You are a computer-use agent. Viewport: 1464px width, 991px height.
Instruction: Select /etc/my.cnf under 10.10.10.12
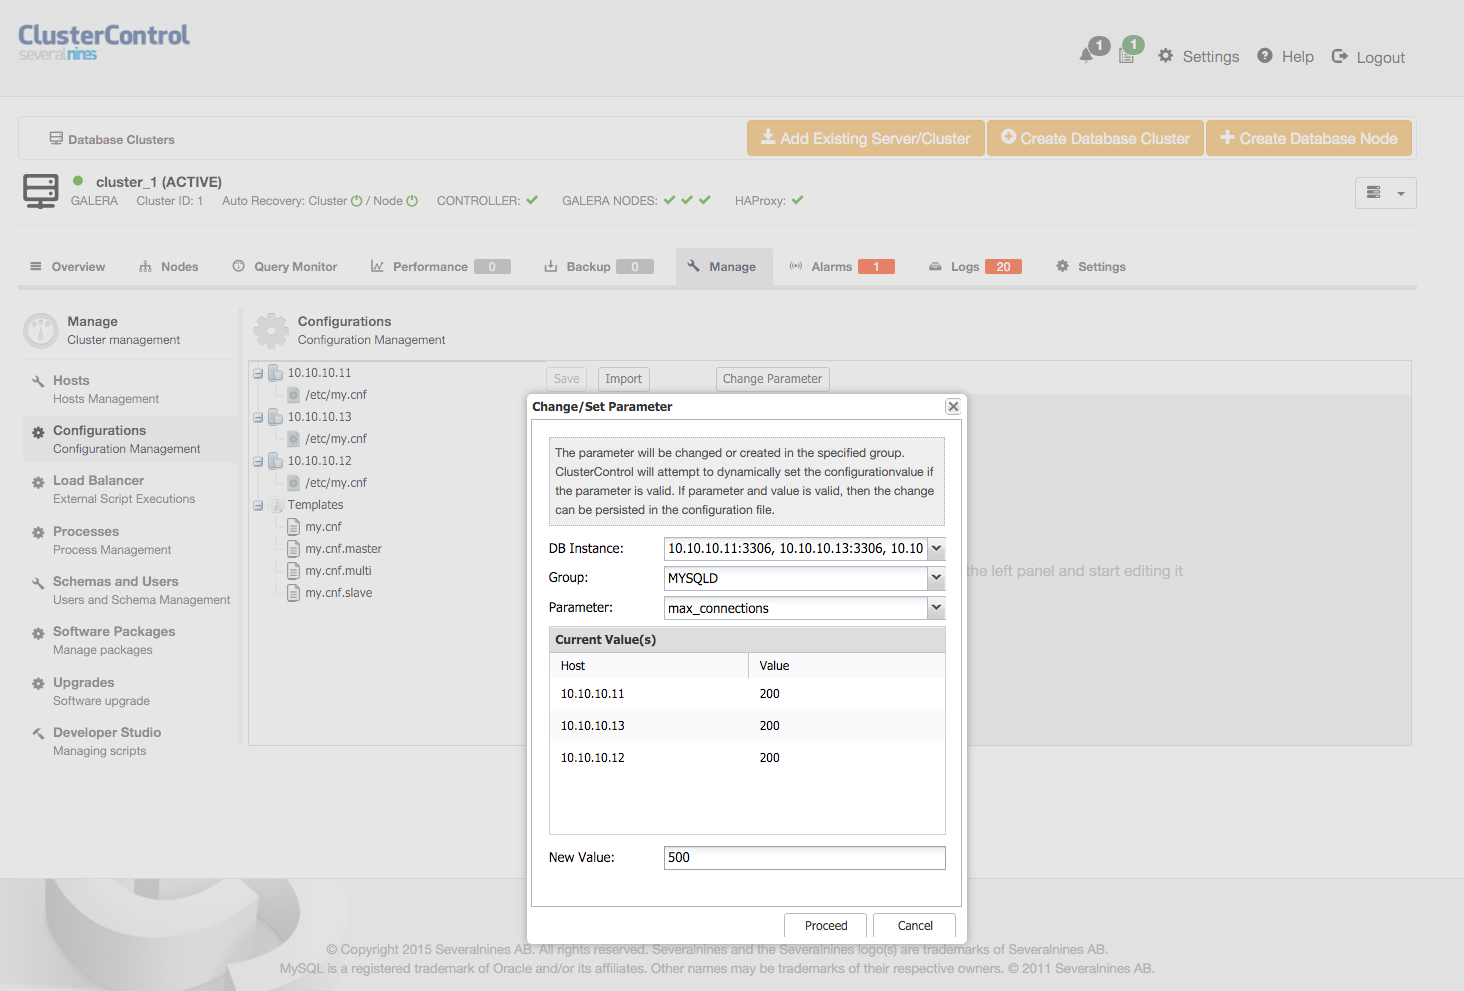pyautogui.click(x=336, y=483)
